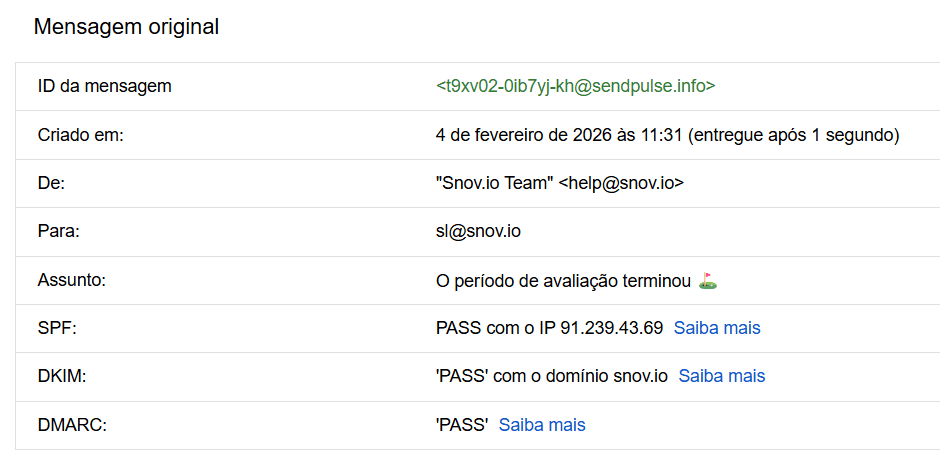Open the SPF Saiba mais link

[x=717, y=328]
